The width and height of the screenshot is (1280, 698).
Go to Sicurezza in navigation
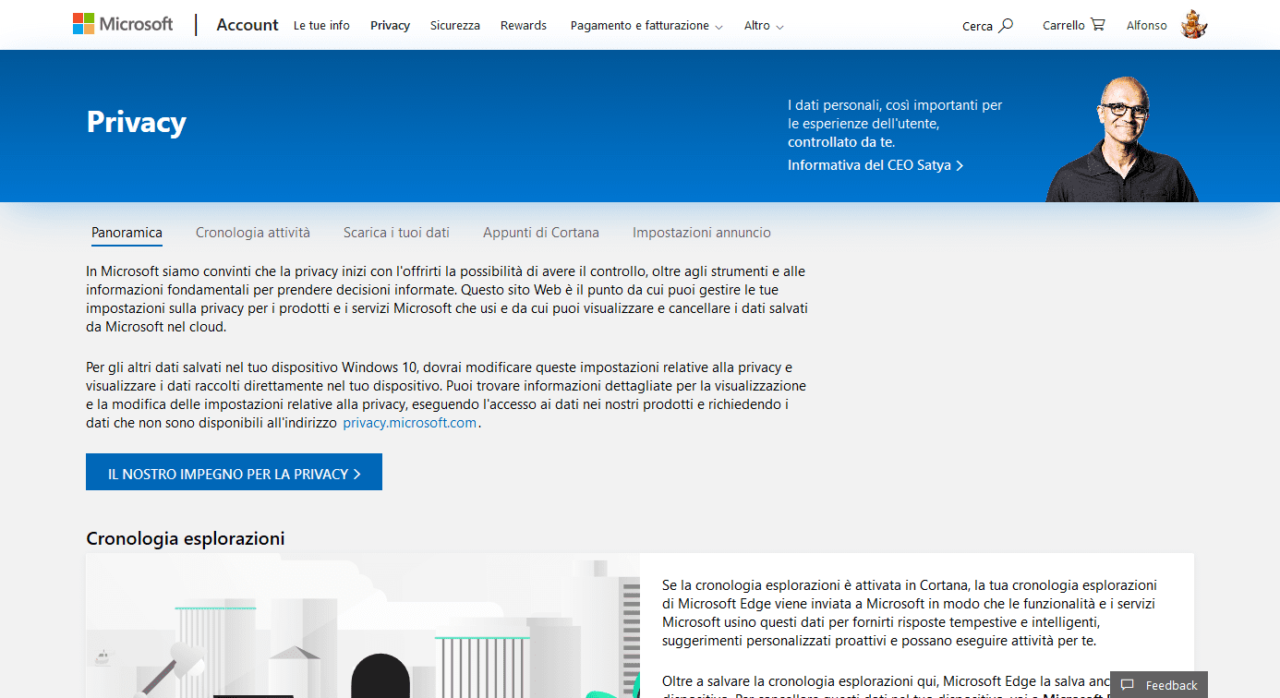(455, 26)
